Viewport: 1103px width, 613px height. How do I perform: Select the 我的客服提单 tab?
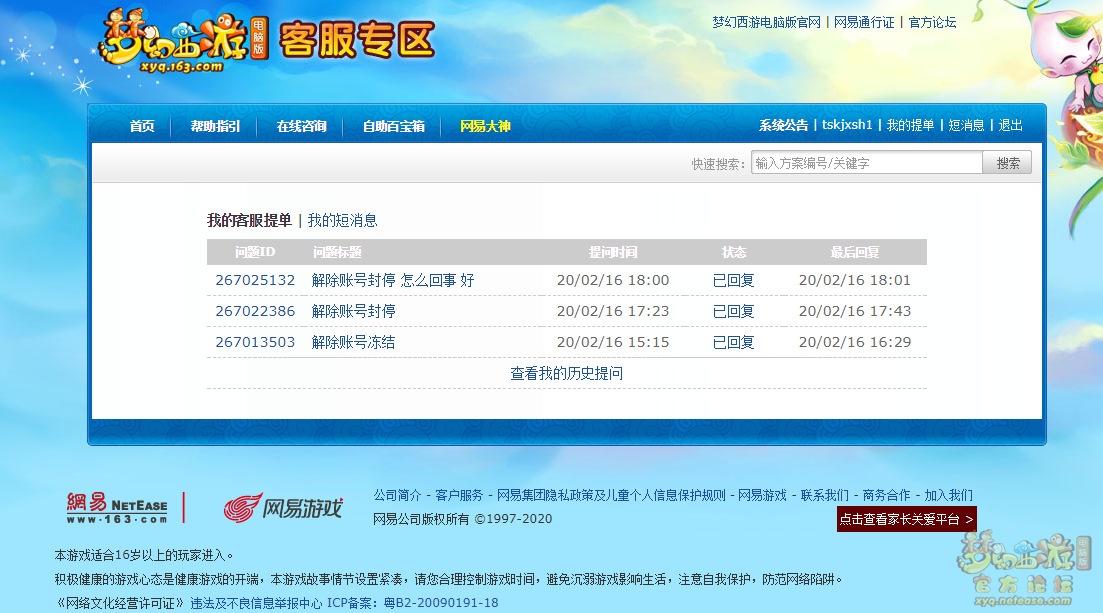(x=249, y=220)
